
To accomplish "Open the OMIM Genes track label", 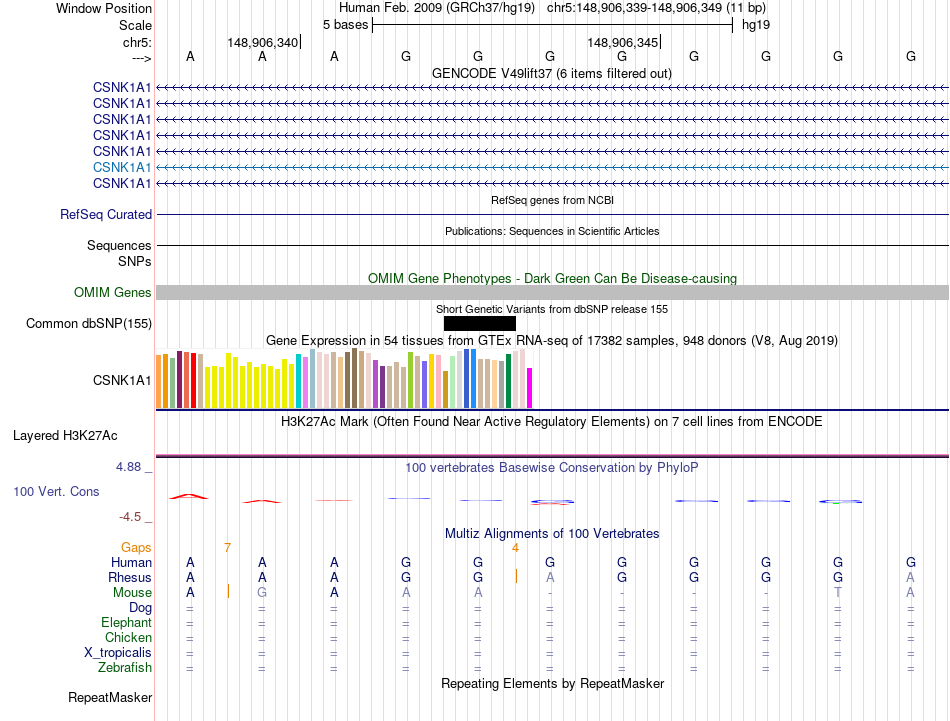I will point(112,292).
